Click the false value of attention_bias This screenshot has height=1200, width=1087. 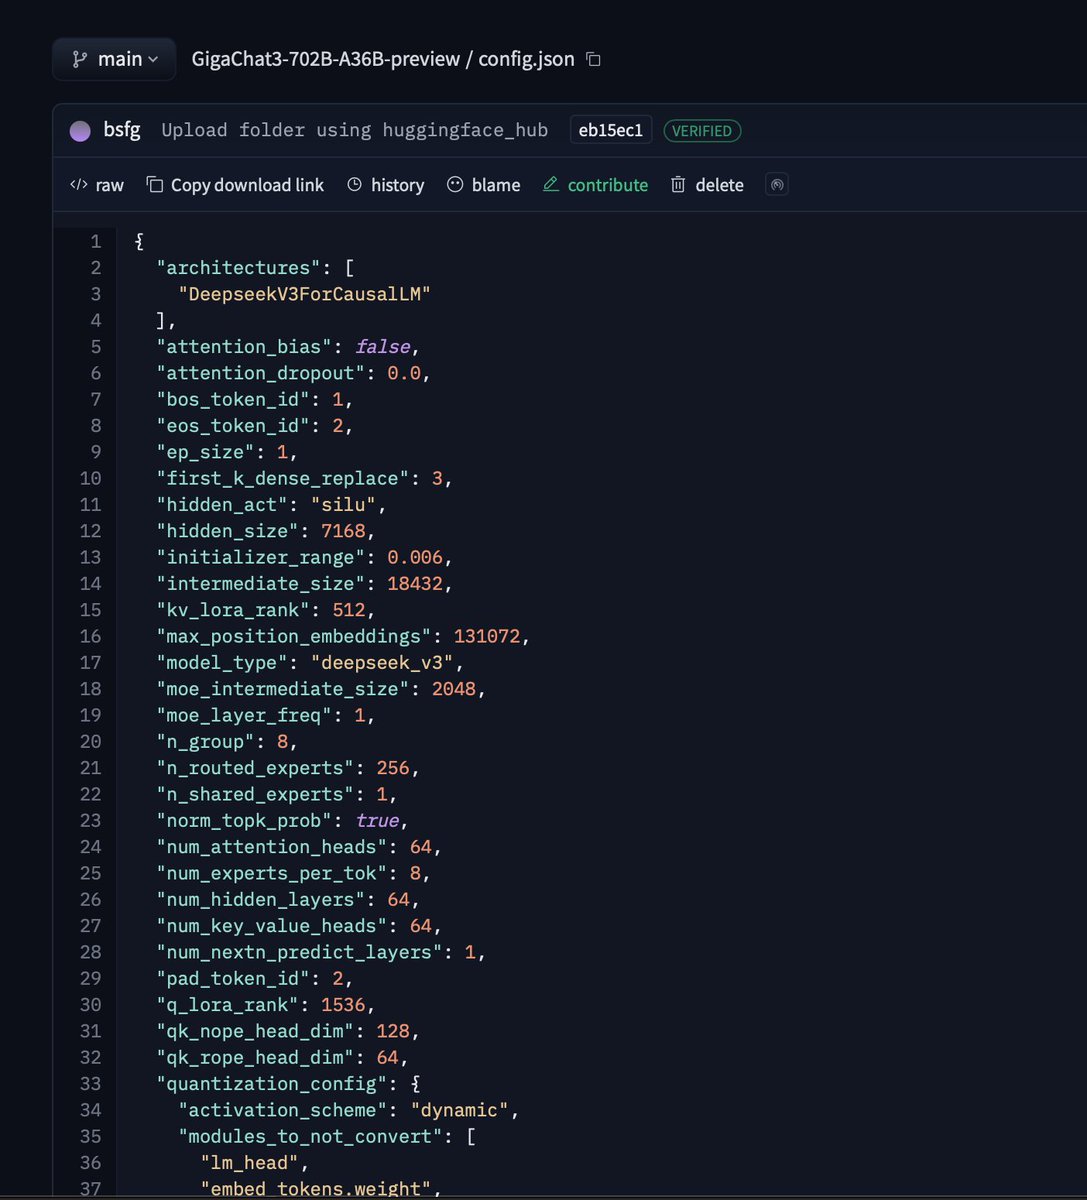point(383,346)
